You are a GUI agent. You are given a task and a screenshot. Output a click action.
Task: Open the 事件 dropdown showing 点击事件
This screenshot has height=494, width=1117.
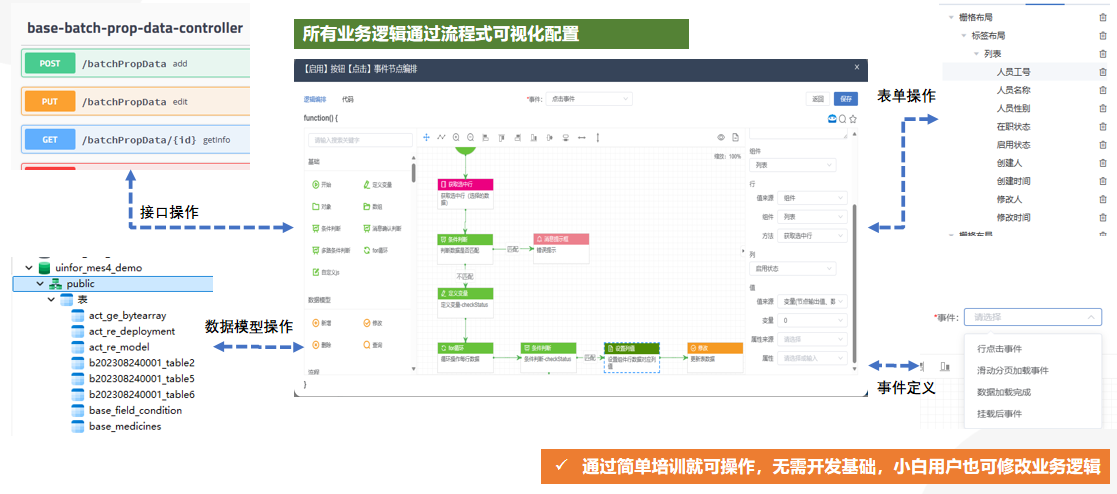pos(589,99)
